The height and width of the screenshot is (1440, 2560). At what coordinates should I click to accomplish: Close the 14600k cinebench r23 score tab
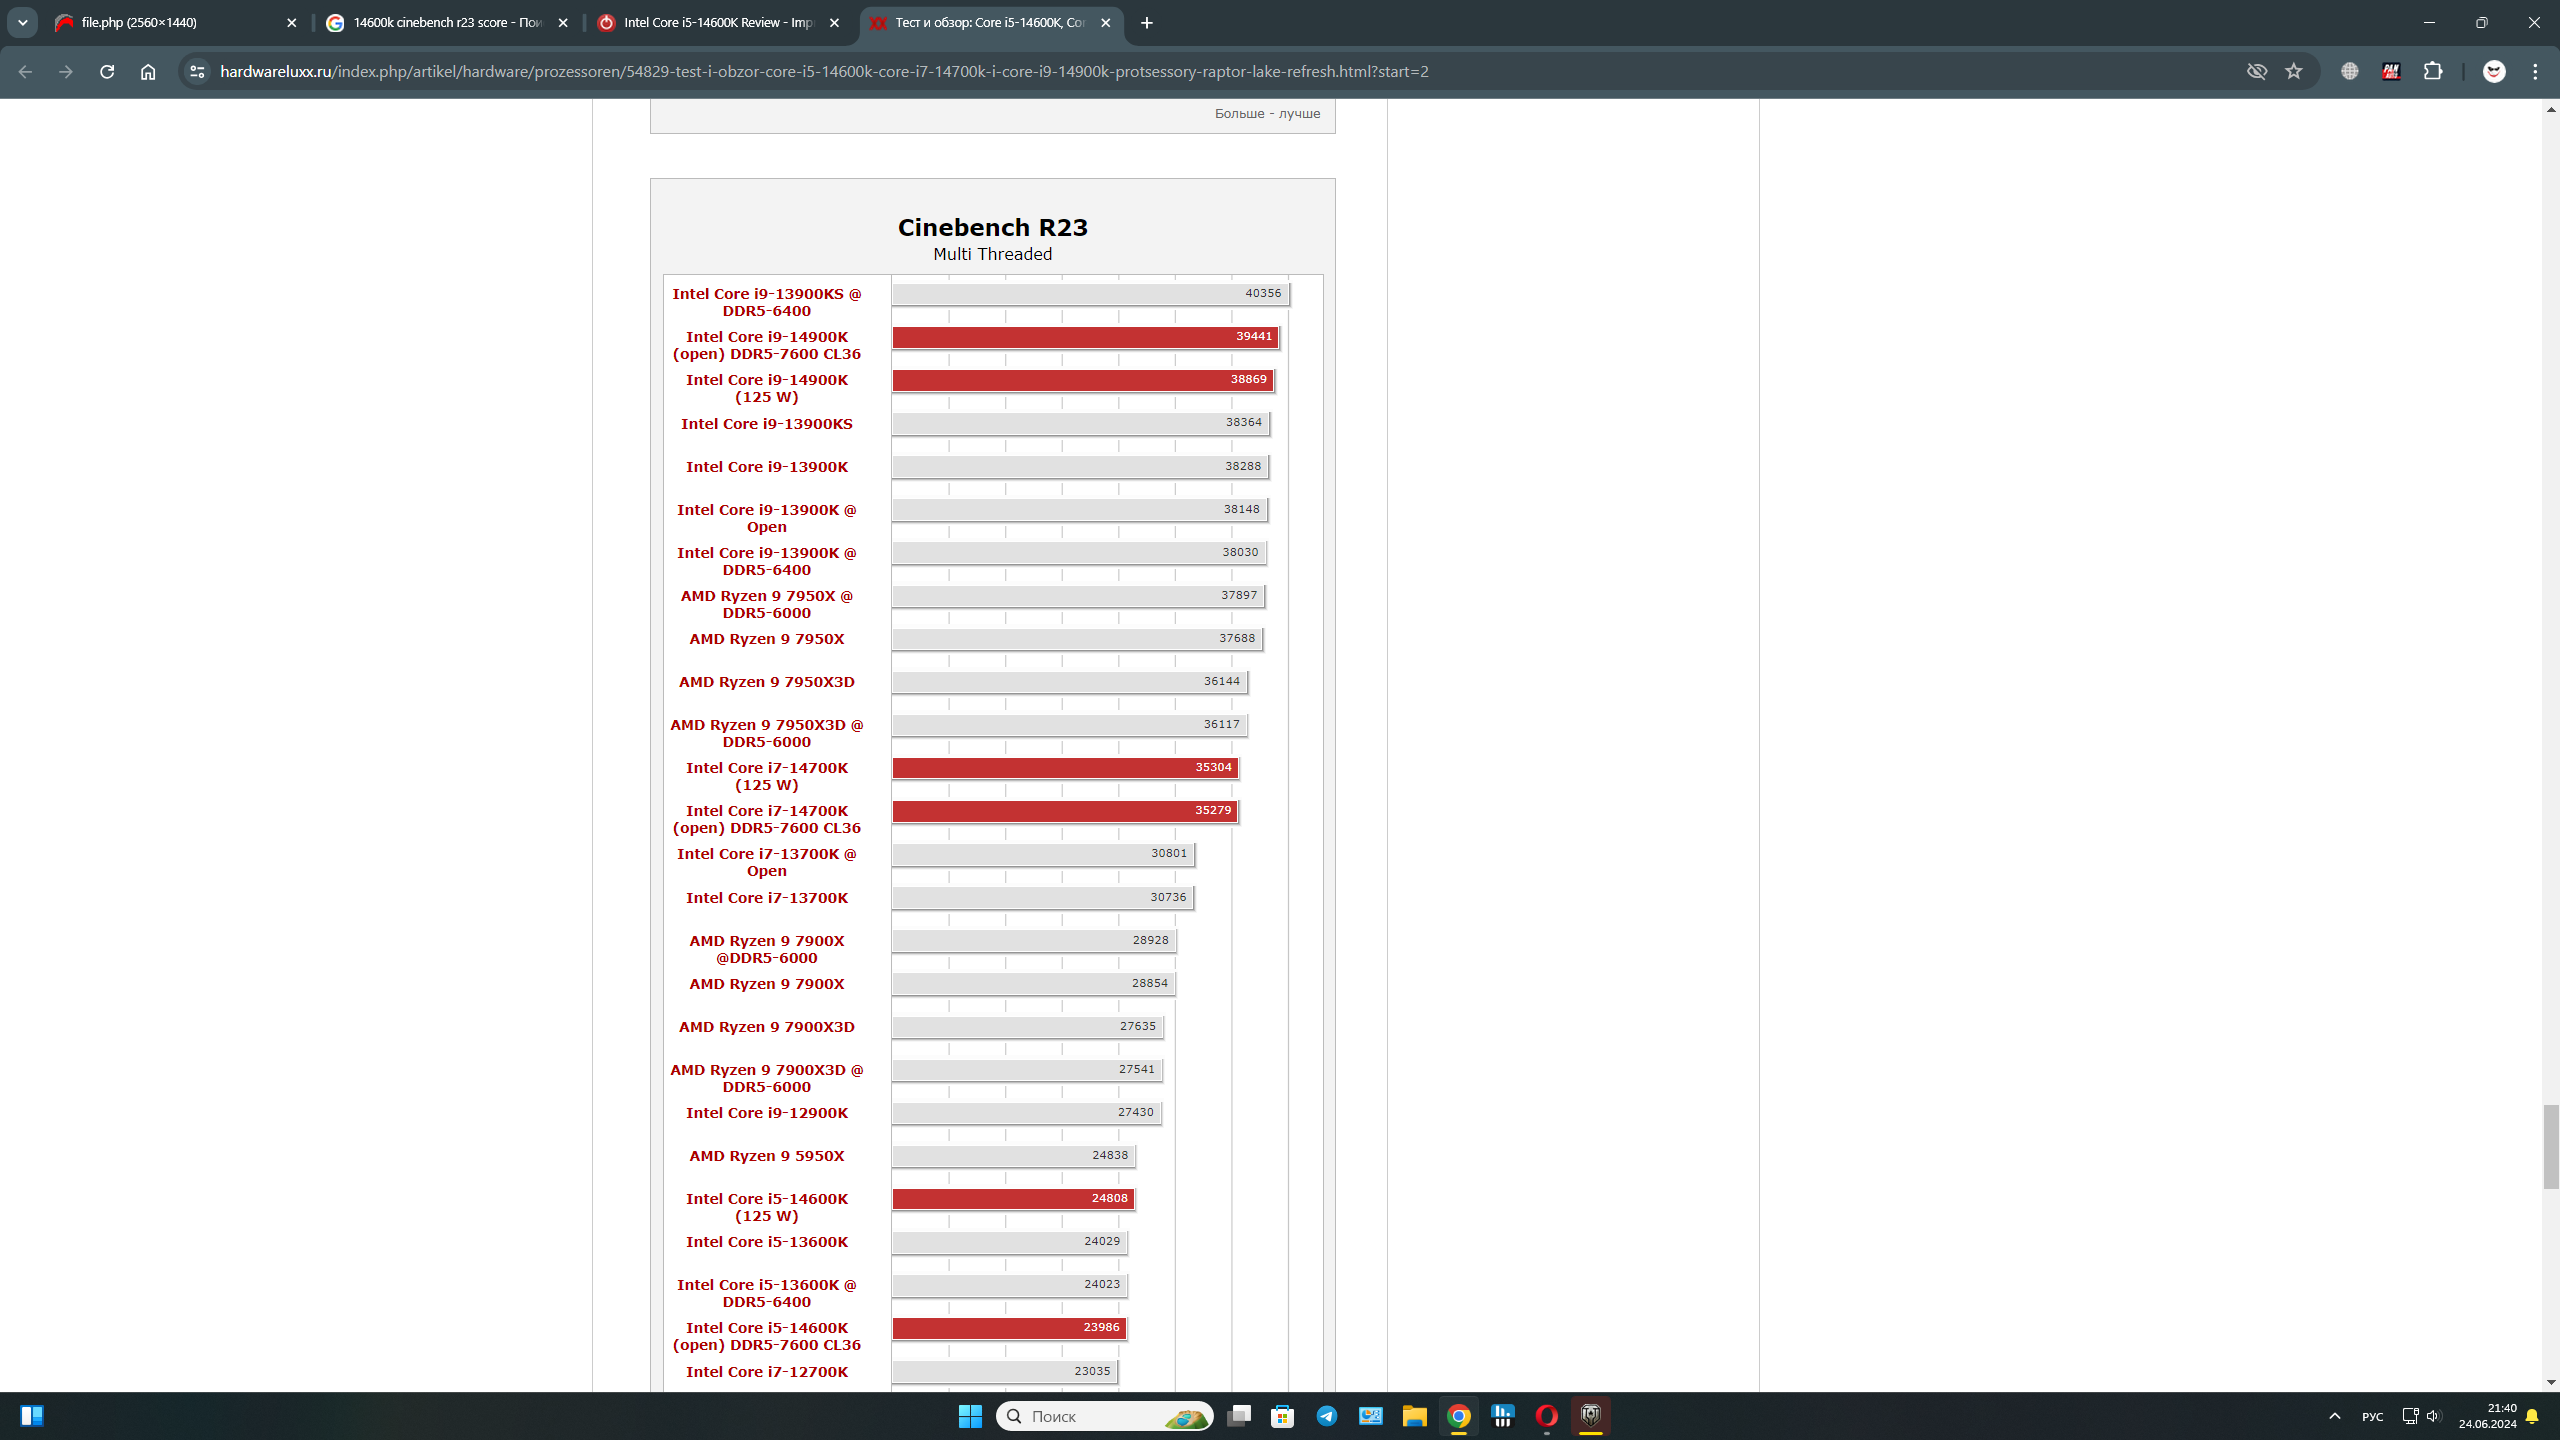pyautogui.click(x=563, y=22)
